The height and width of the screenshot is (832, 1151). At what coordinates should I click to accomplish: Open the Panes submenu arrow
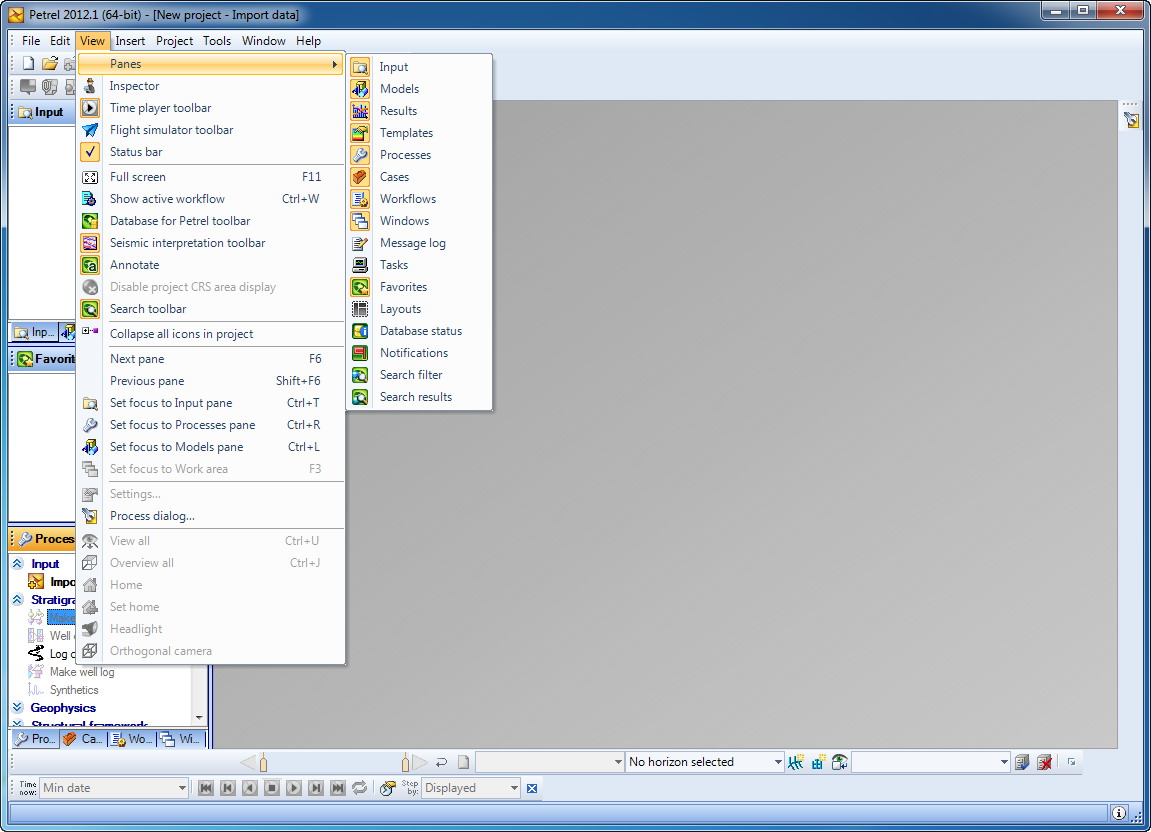coord(335,64)
